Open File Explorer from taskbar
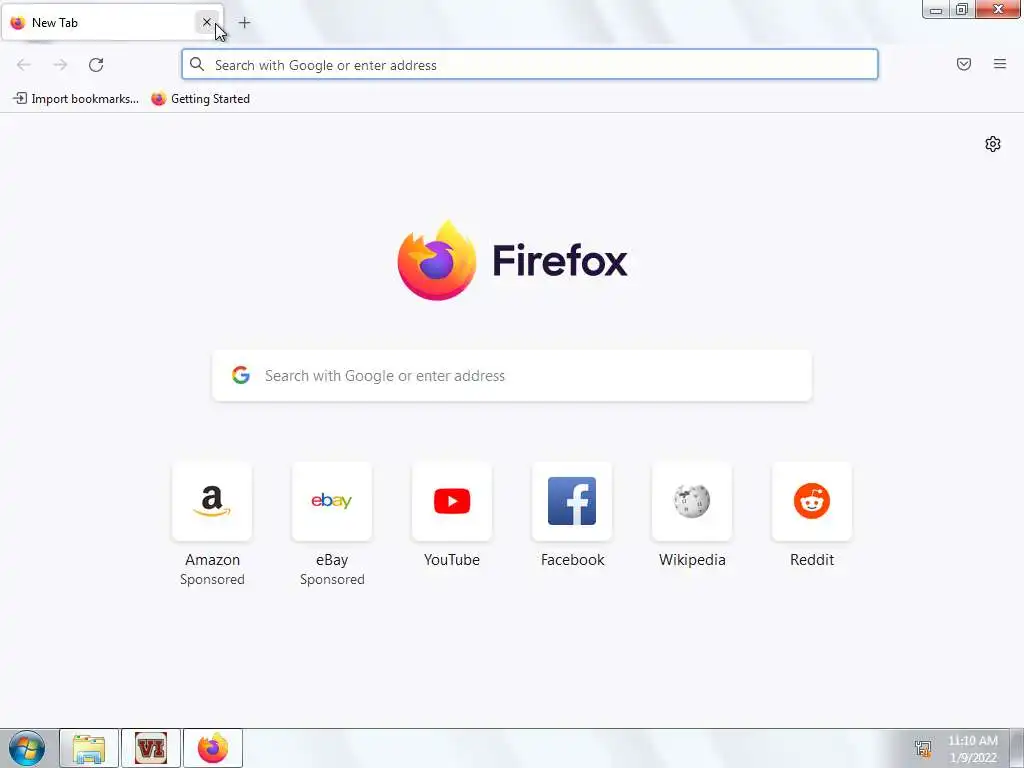Viewport: 1024px width, 768px height. tap(89, 748)
